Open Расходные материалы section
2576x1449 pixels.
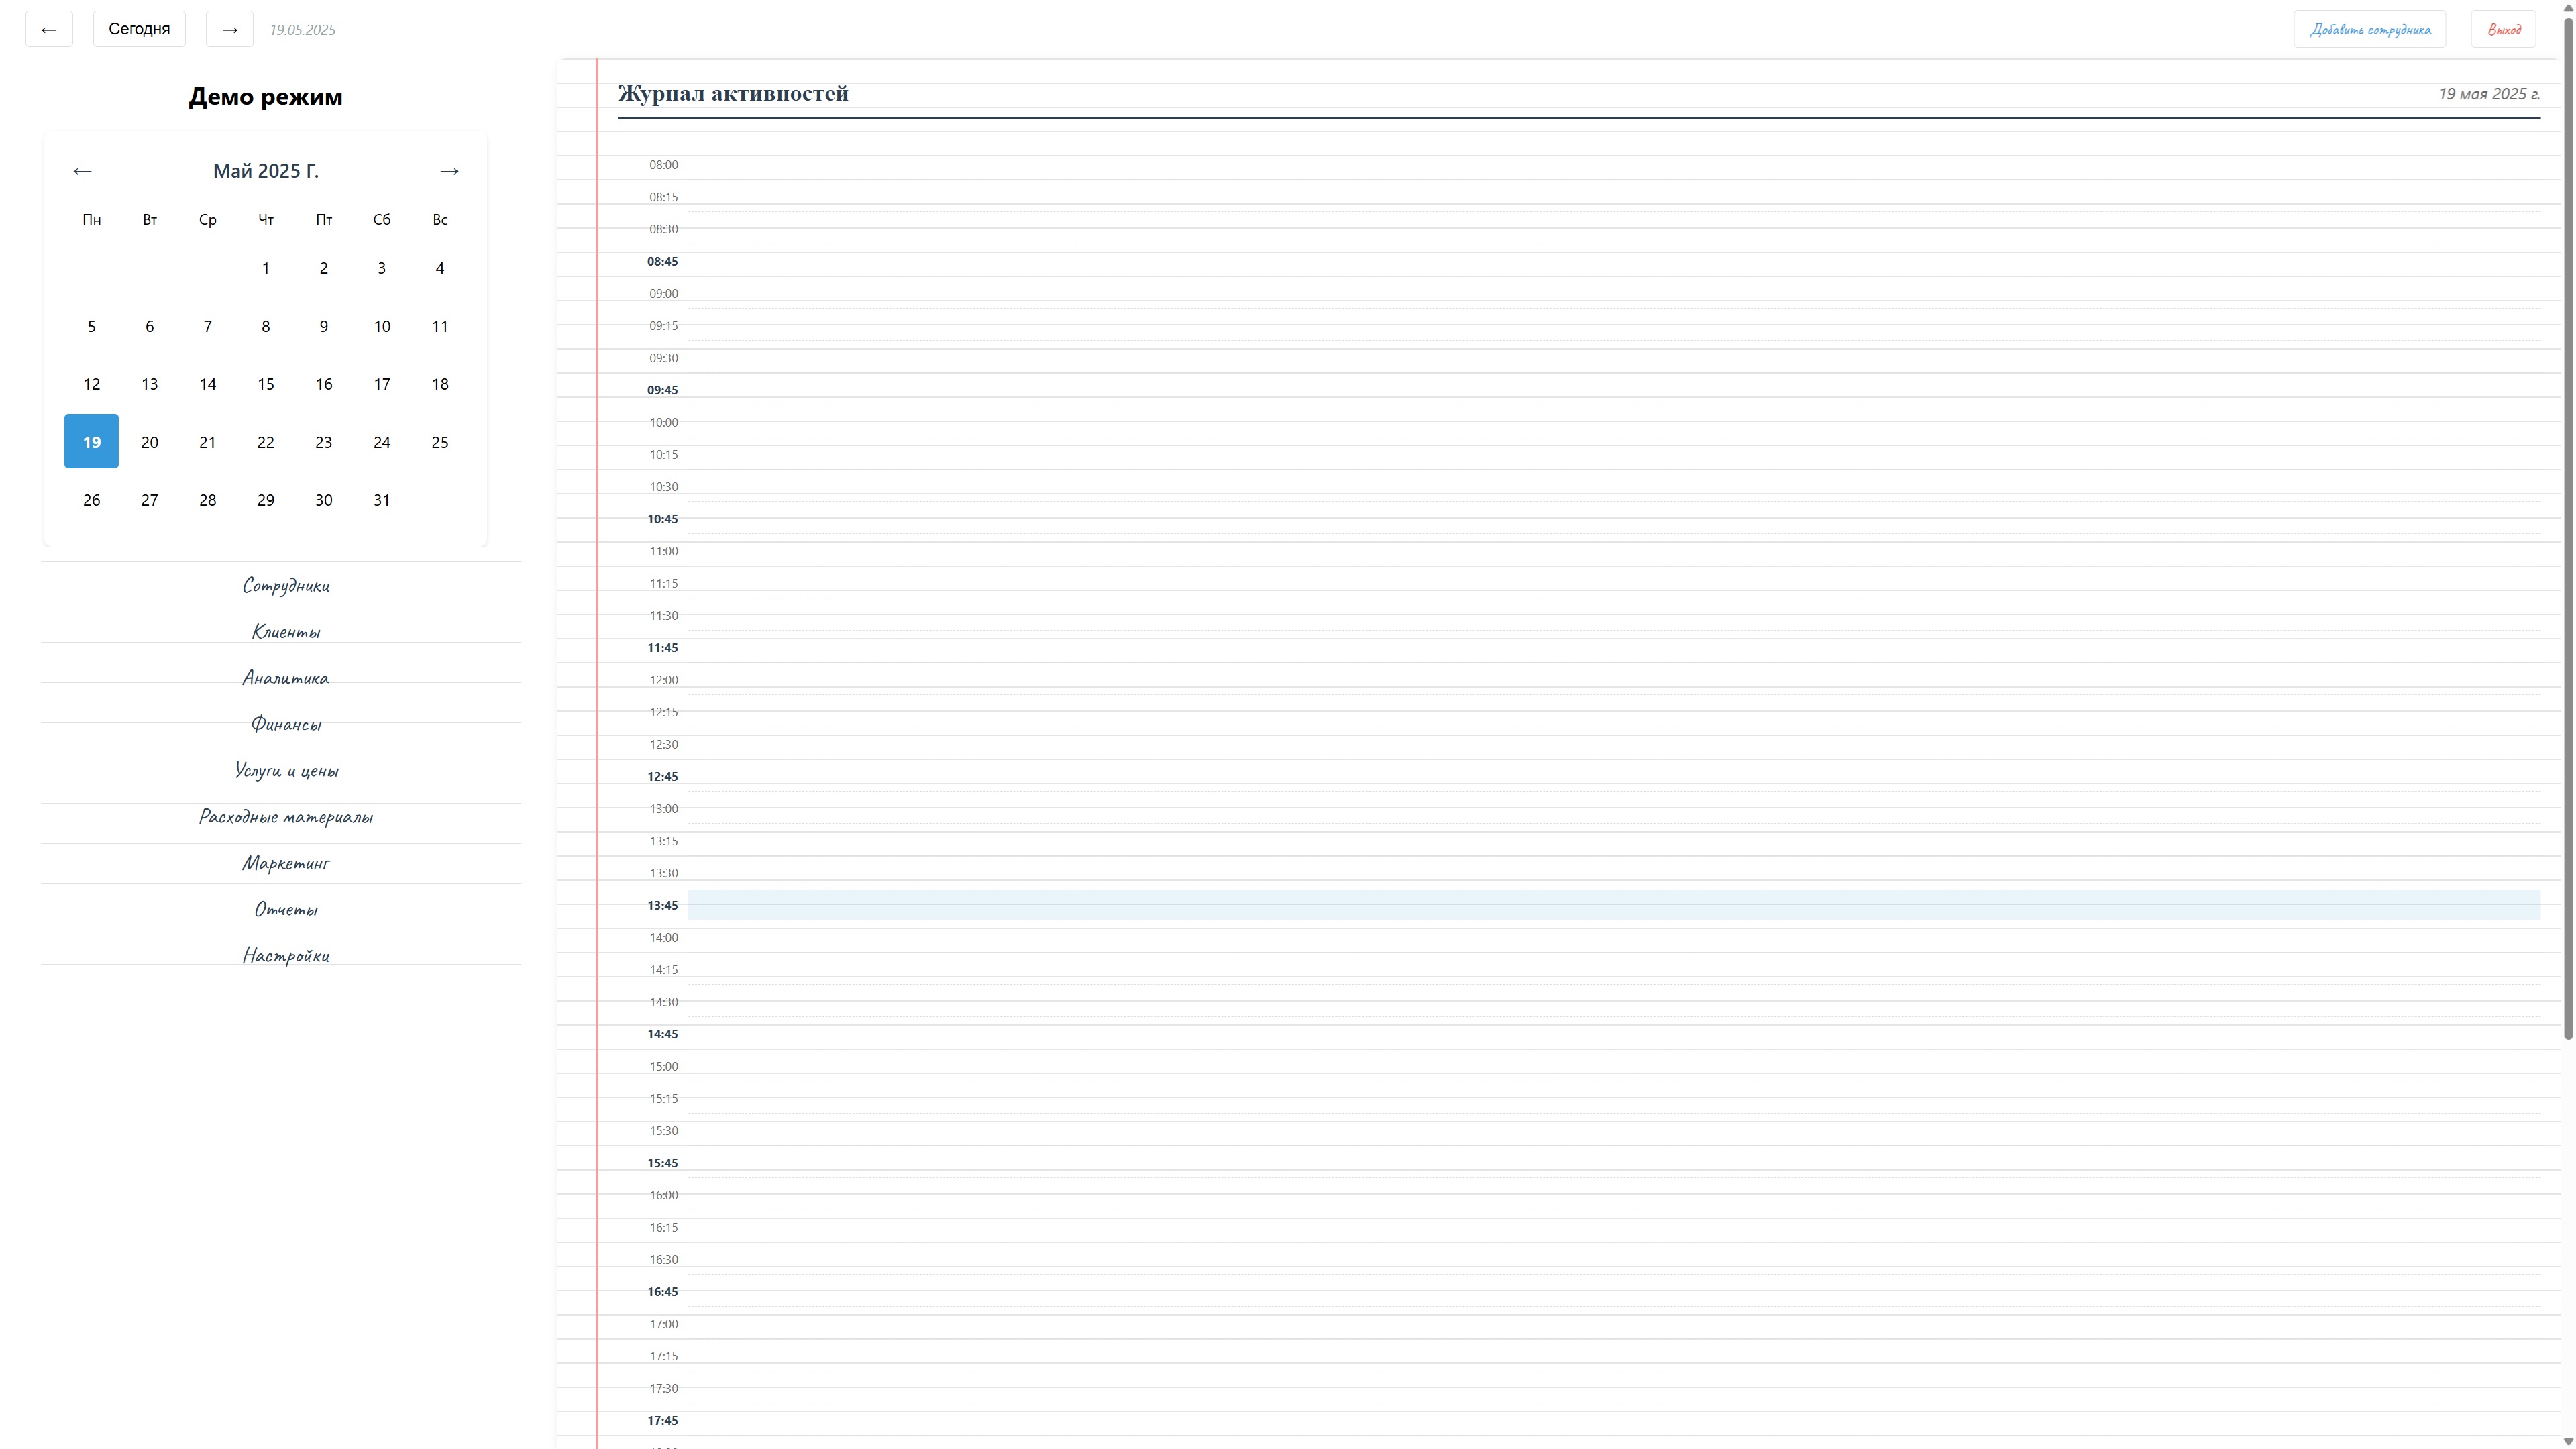tap(286, 816)
